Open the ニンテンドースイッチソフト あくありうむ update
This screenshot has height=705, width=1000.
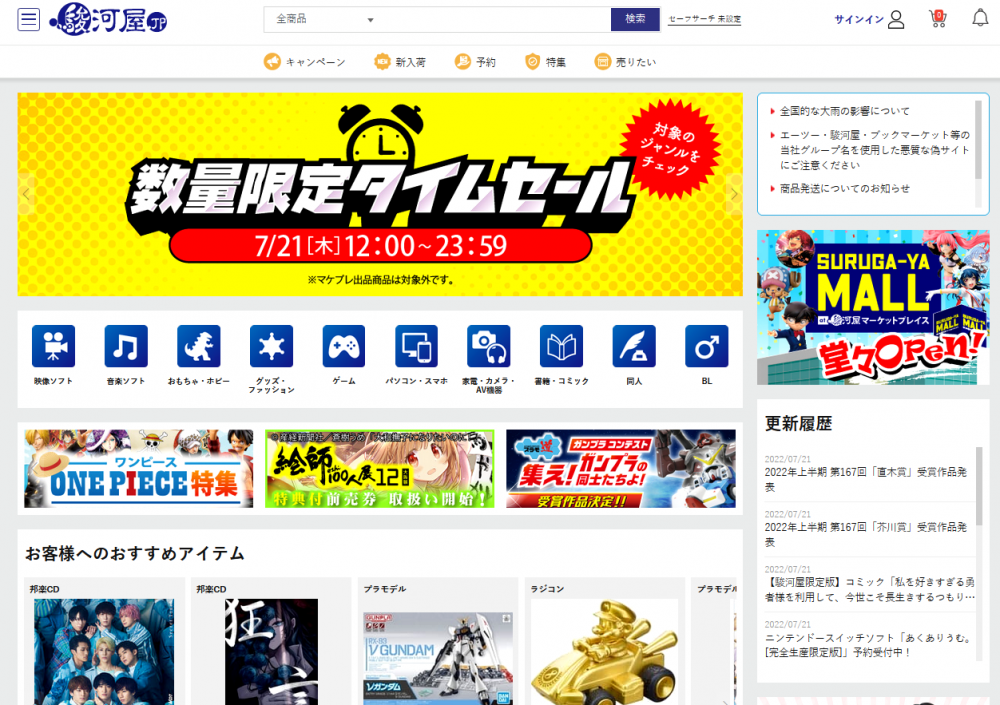868,645
